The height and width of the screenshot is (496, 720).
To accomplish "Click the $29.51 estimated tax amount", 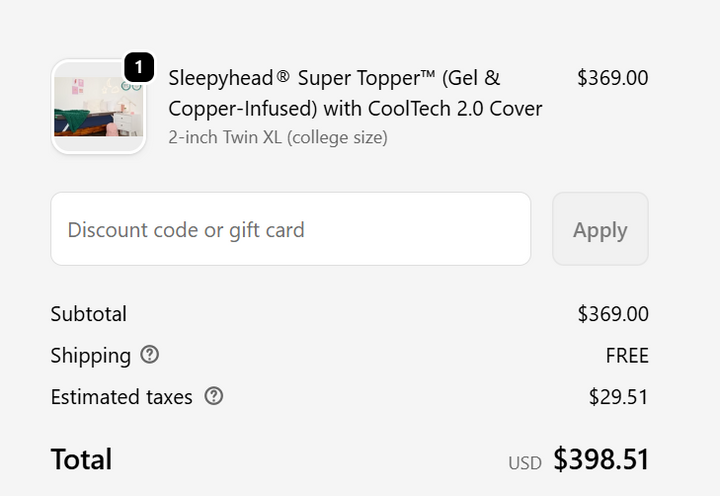I will (x=618, y=397).
